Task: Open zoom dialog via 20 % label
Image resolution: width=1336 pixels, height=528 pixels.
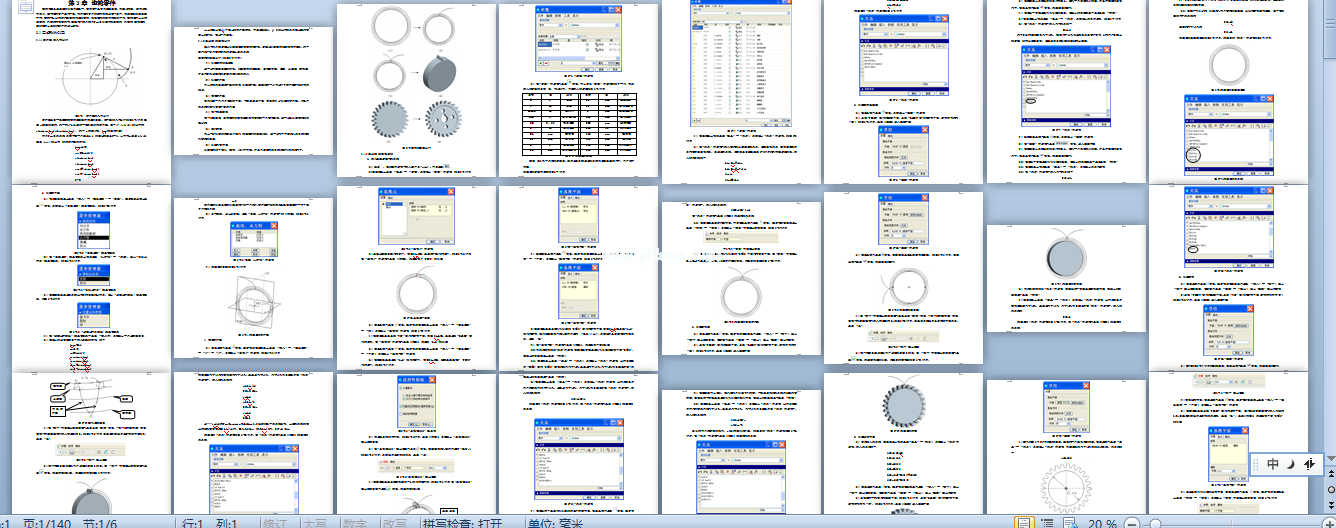Action: tap(1102, 523)
